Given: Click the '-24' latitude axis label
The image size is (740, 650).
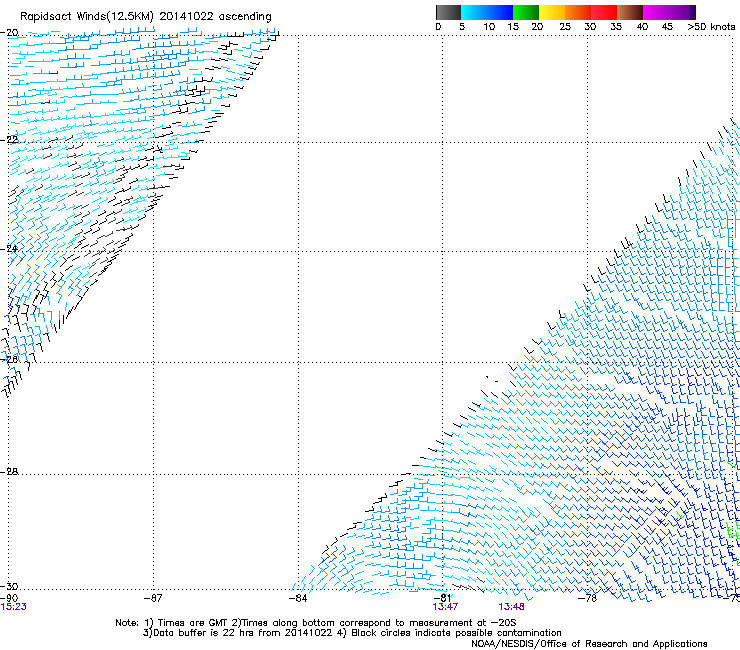Looking at the screenshot, I should [x=9, y=248].
